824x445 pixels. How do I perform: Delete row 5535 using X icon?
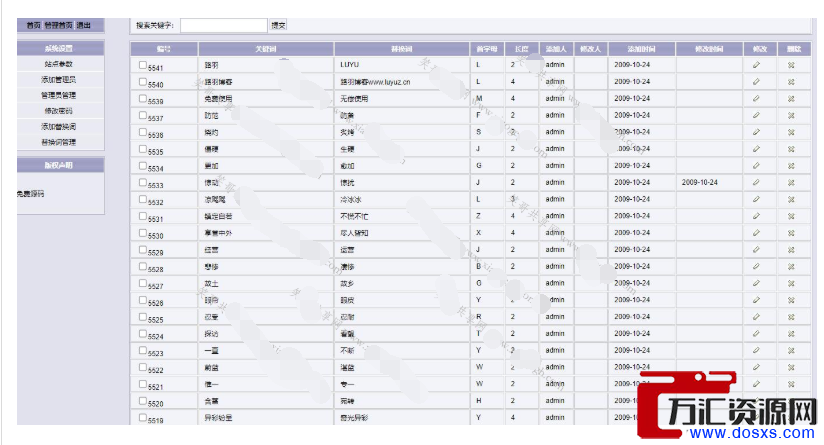pyautogui.click(x=791, y=149)
